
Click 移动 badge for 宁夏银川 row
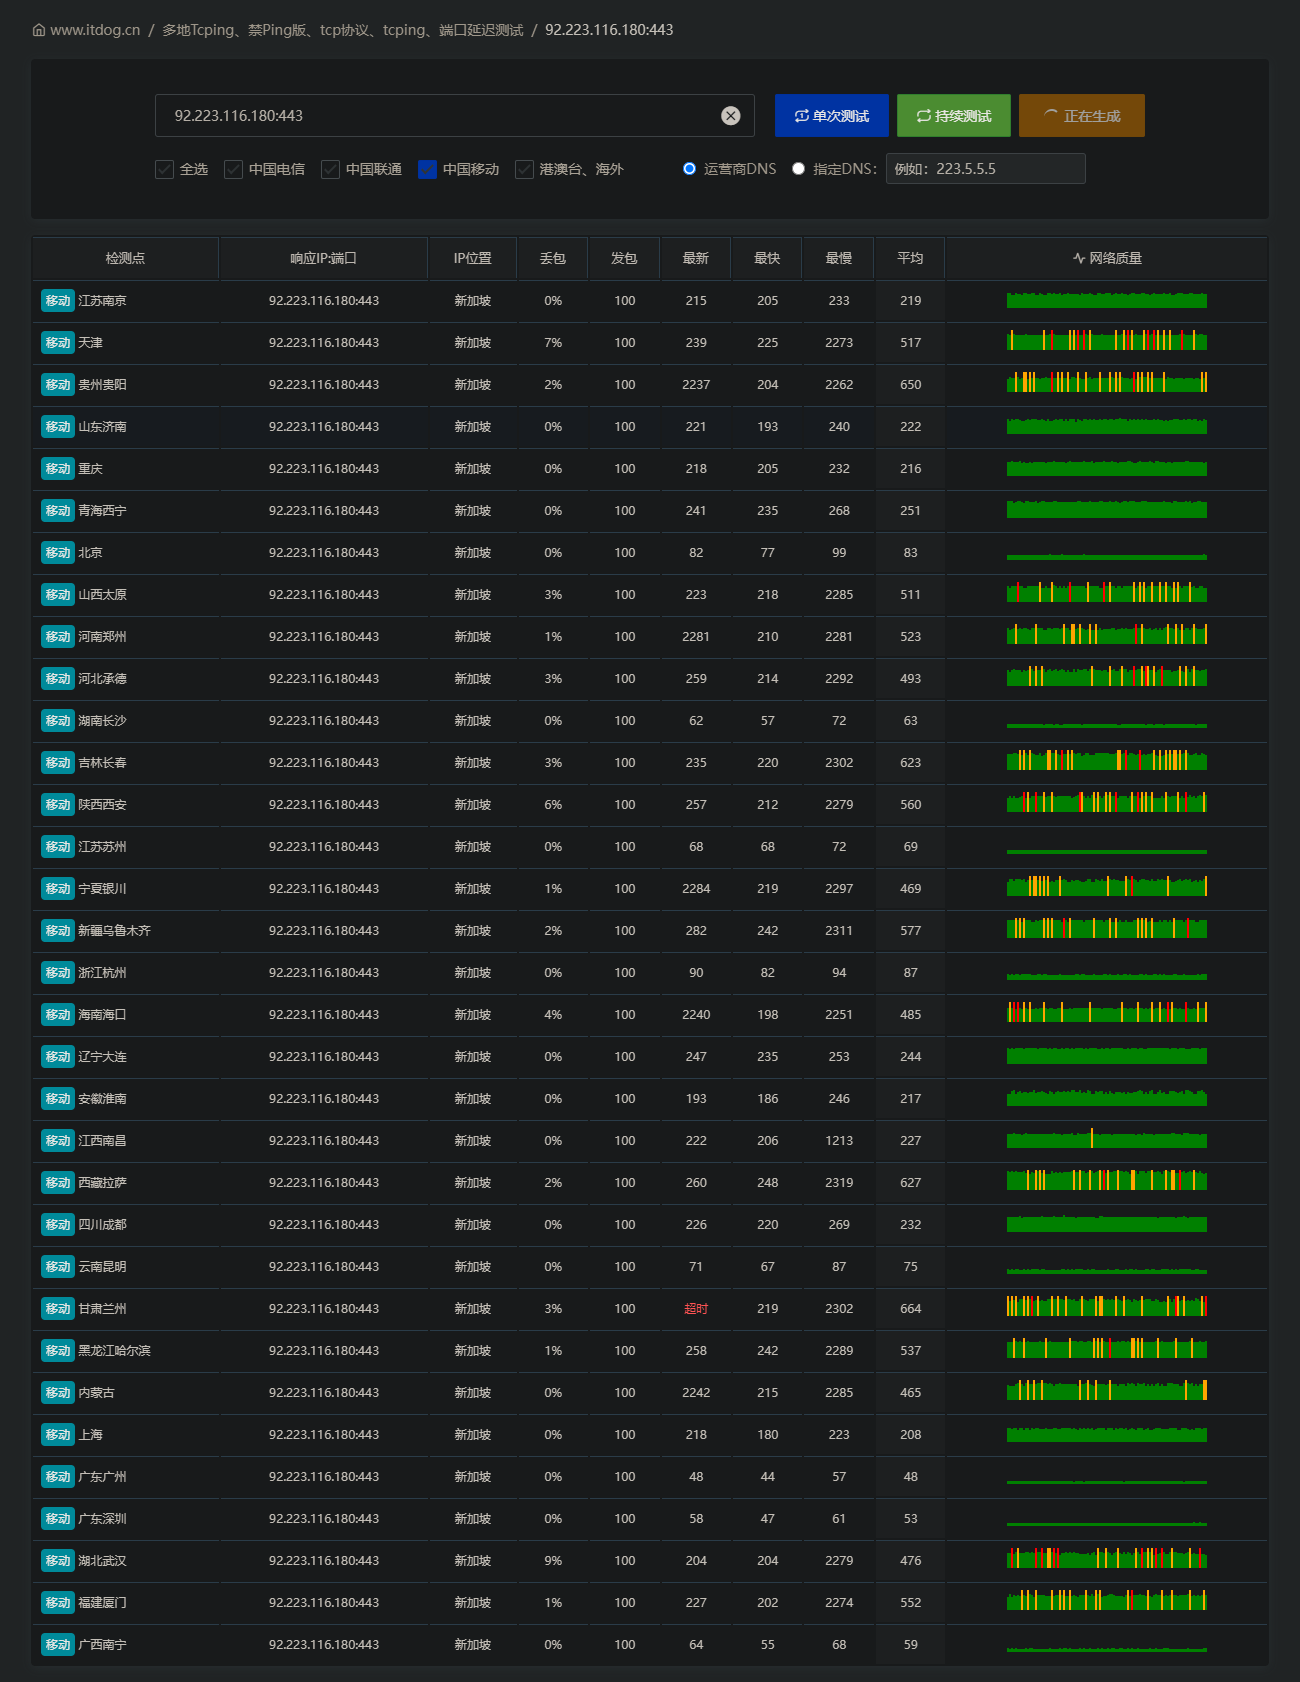(x=58, y=889)
